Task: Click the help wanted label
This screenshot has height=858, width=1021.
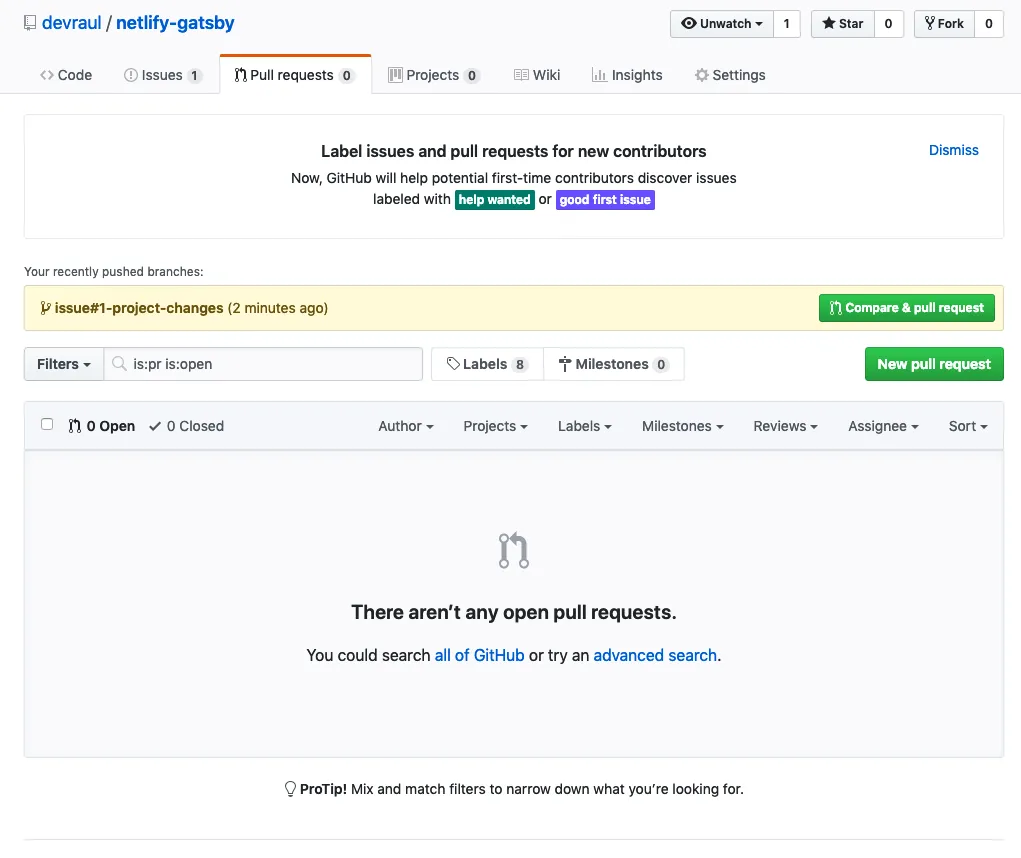Action: 494,200
